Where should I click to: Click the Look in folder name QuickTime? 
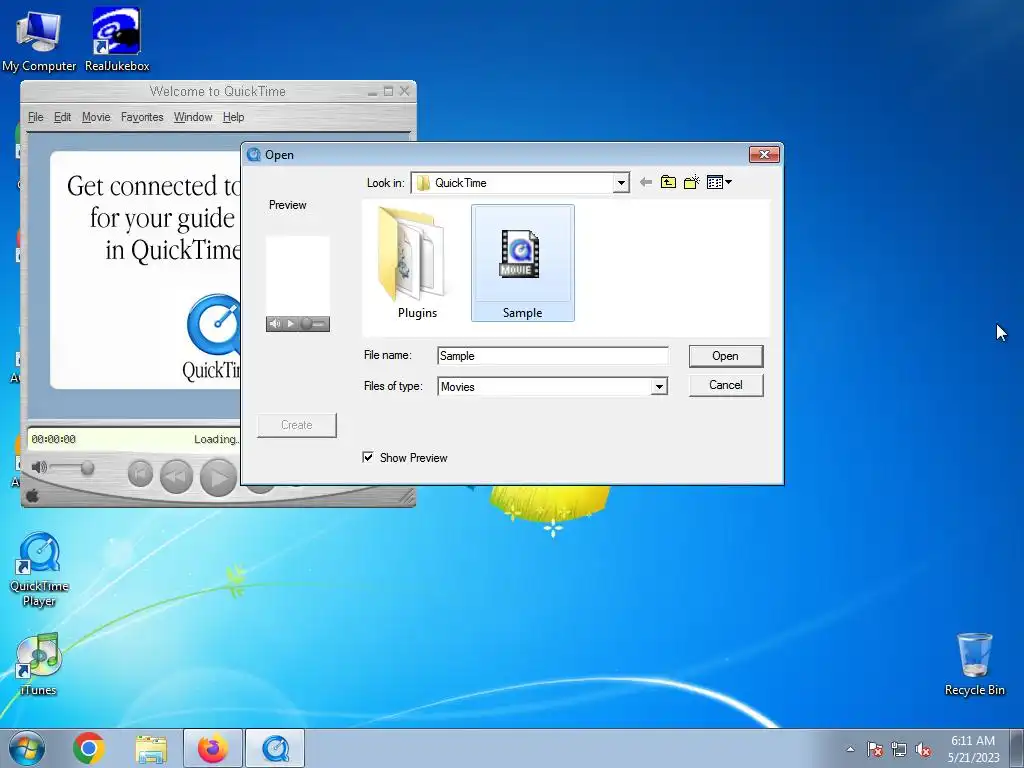(x=461, y=183)
